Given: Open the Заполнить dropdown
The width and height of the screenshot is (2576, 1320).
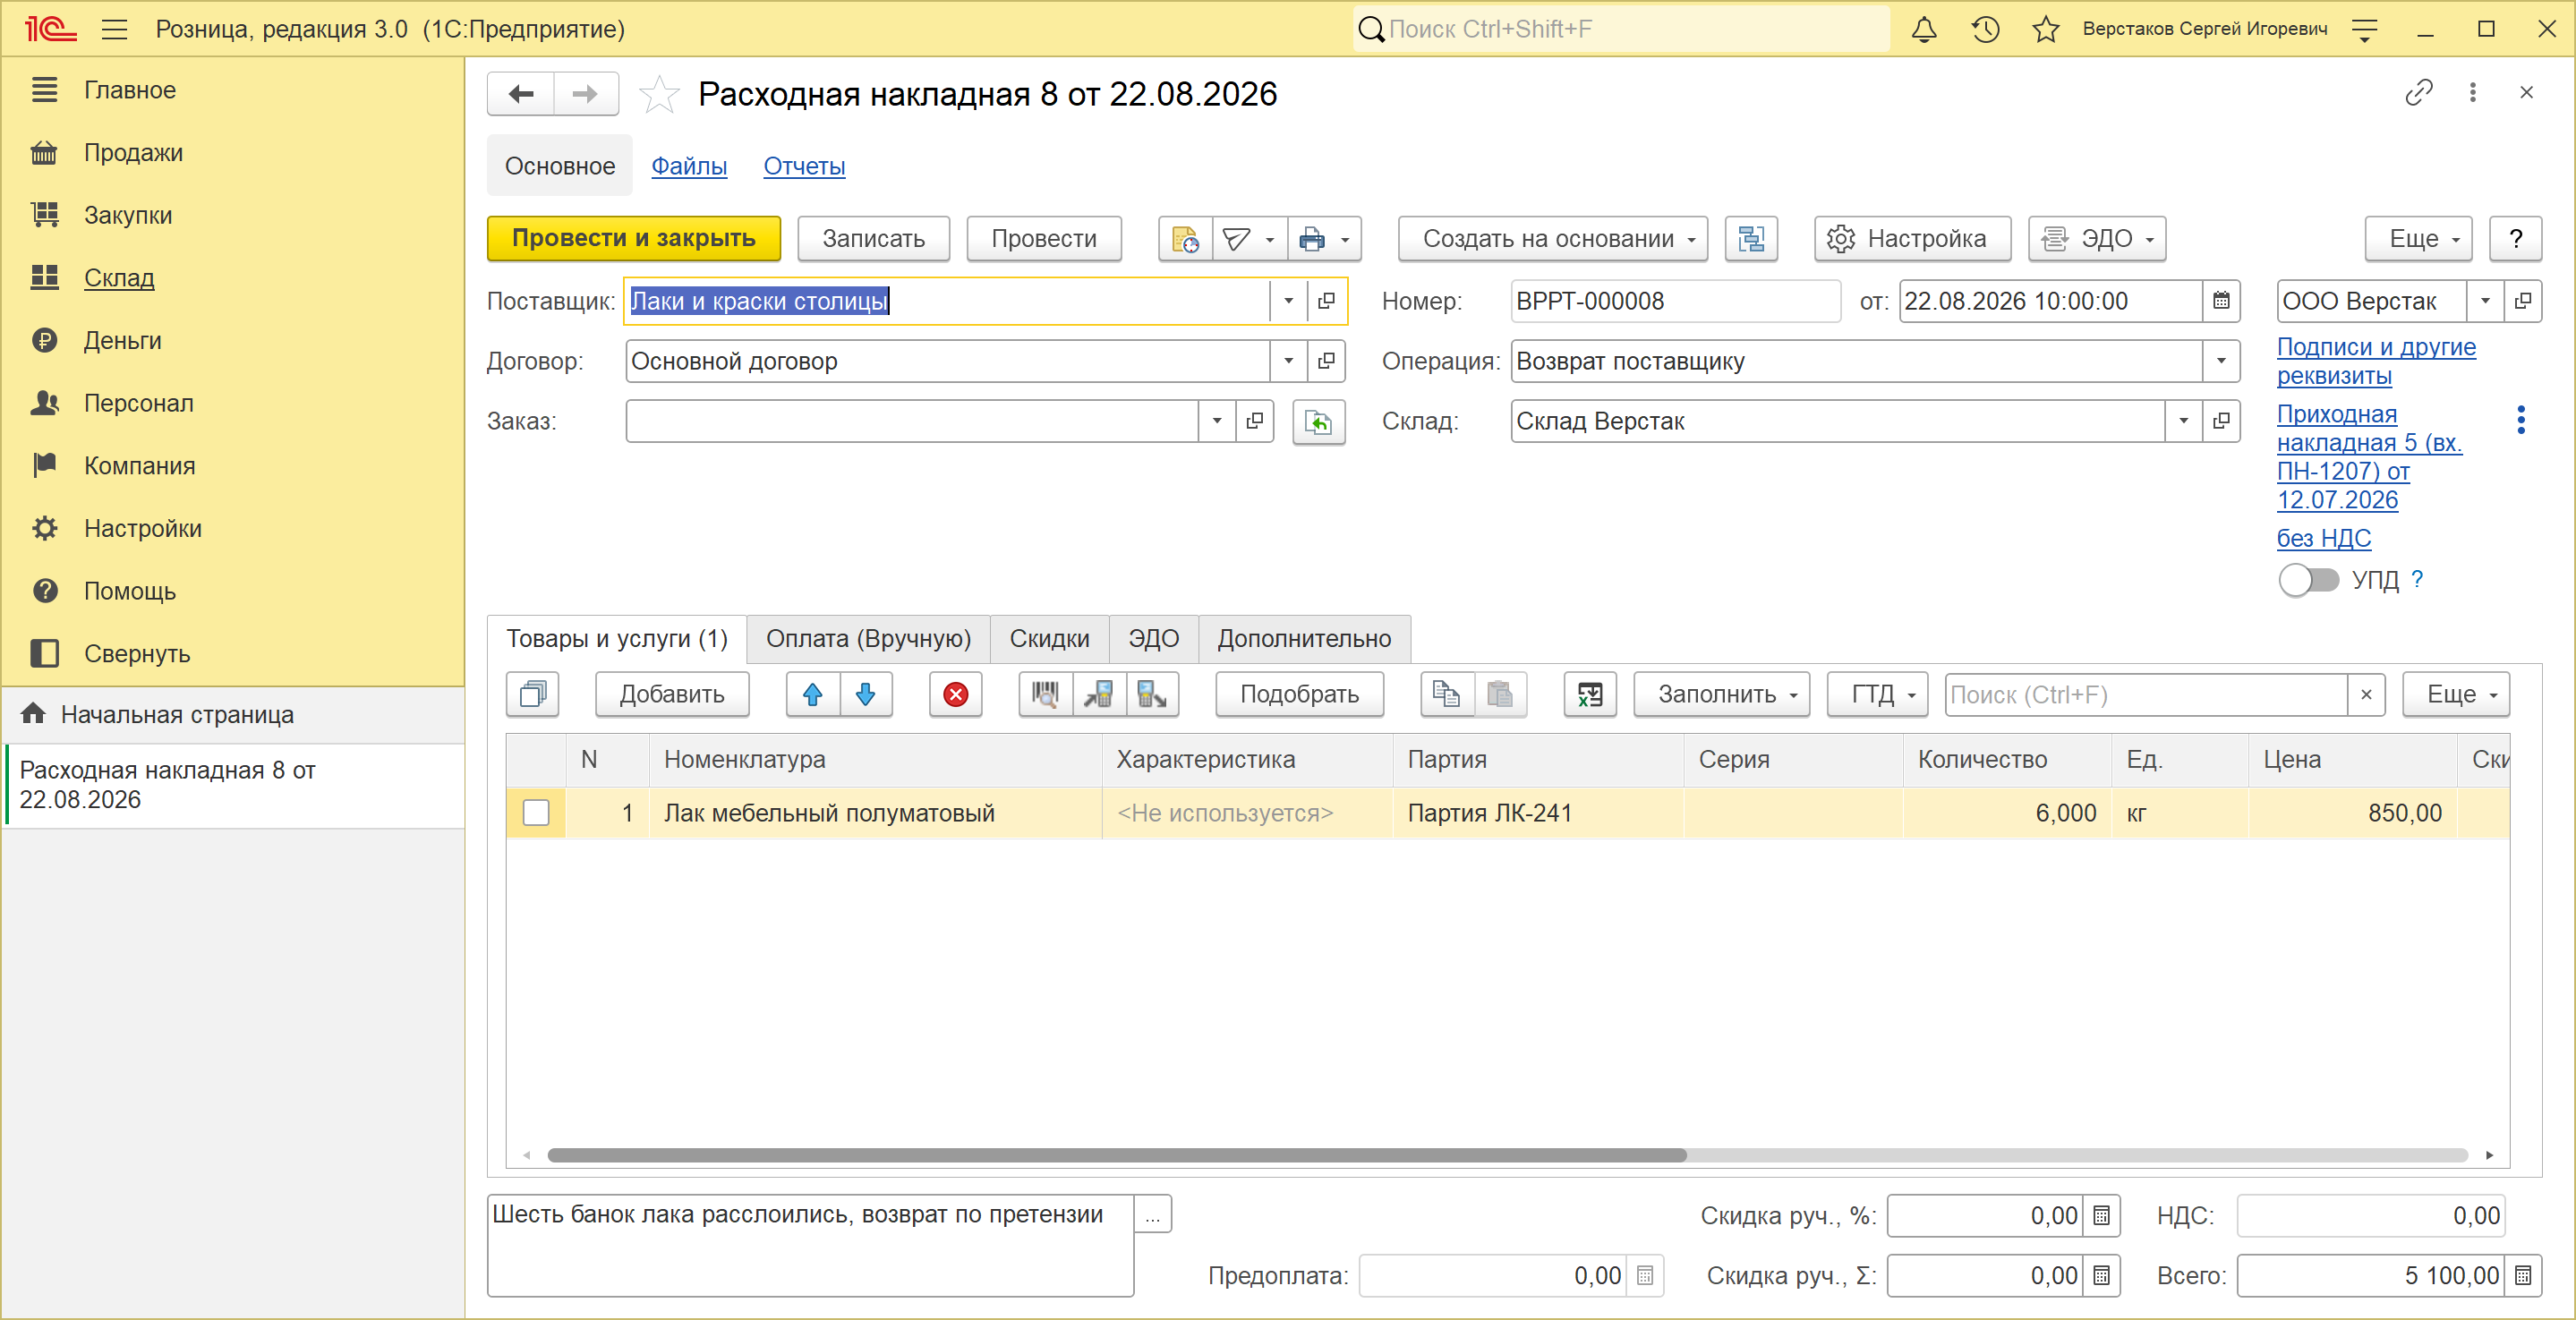Looking at the screenshot, I should [1722, 695].
